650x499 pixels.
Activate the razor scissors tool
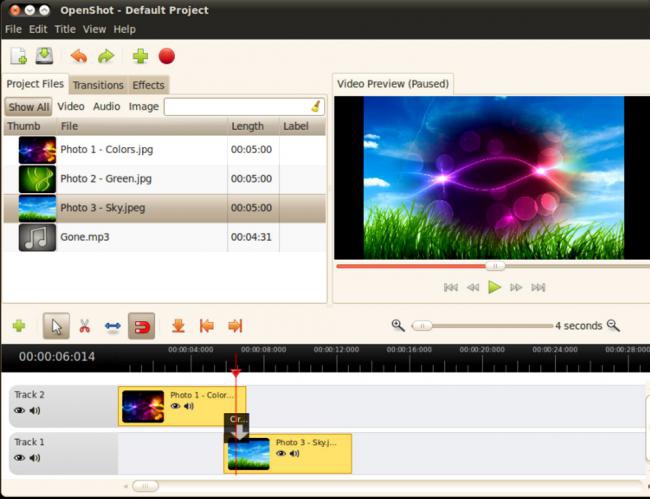(85, 326)
